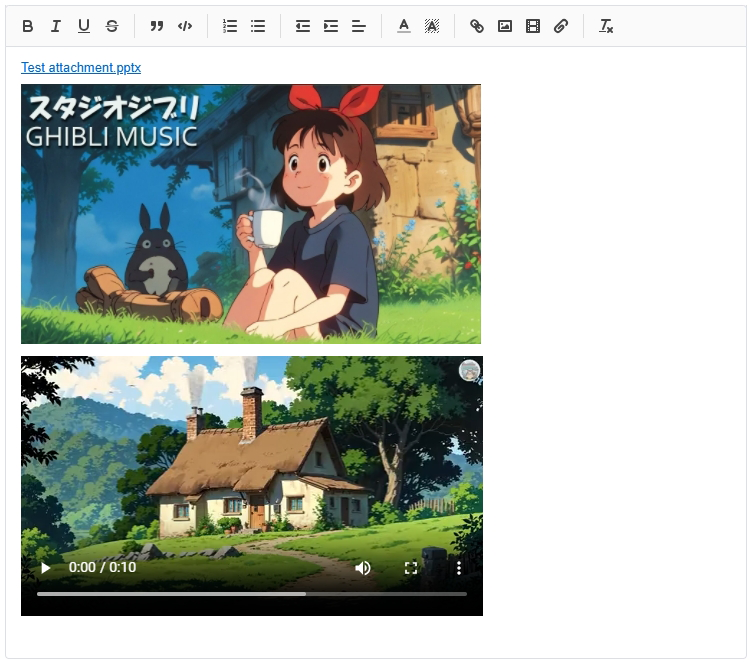Image resolution: width=752 pixels, height=662 pixels.
Task: Insert an image
Action: pos(505,26)
